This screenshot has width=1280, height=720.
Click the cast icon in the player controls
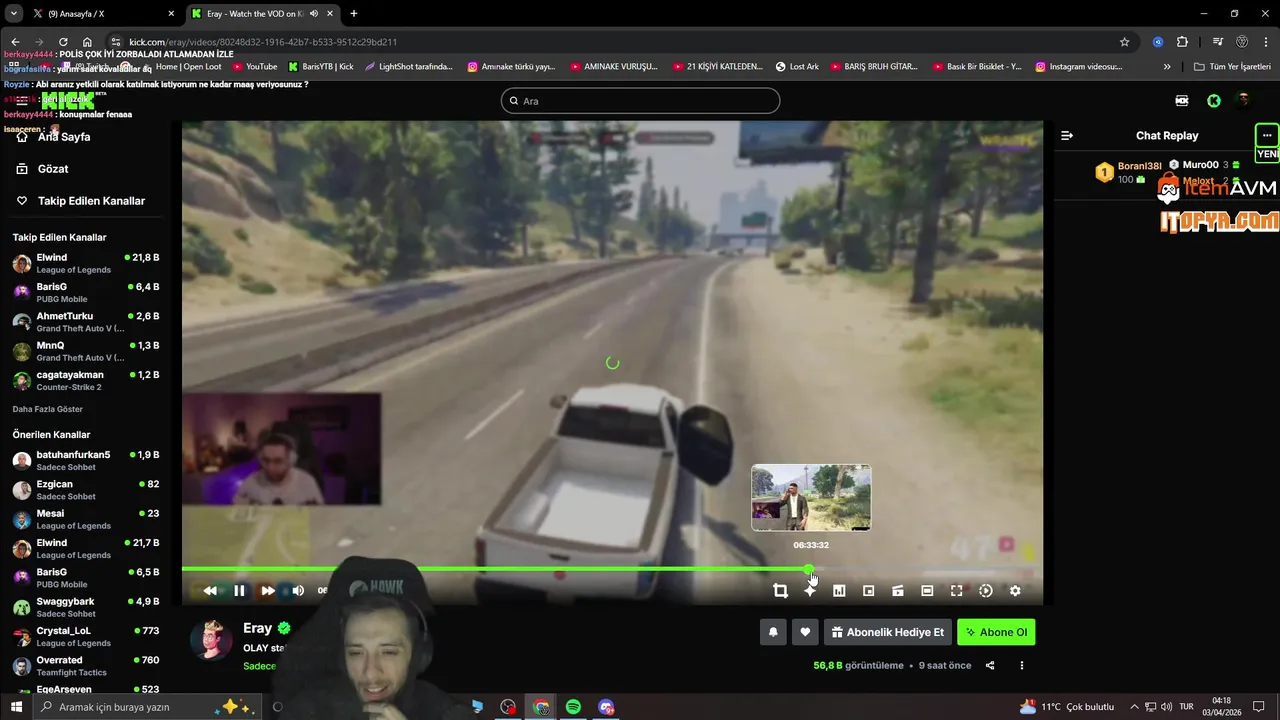(898, 591)
